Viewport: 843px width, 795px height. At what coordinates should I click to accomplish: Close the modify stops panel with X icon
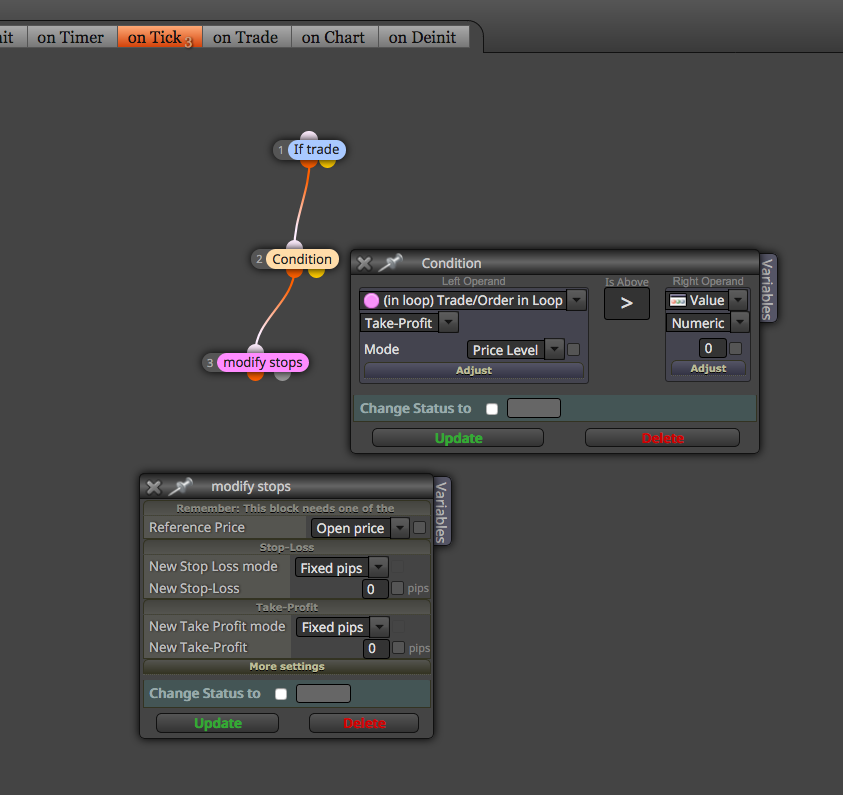tap(154, 487)
